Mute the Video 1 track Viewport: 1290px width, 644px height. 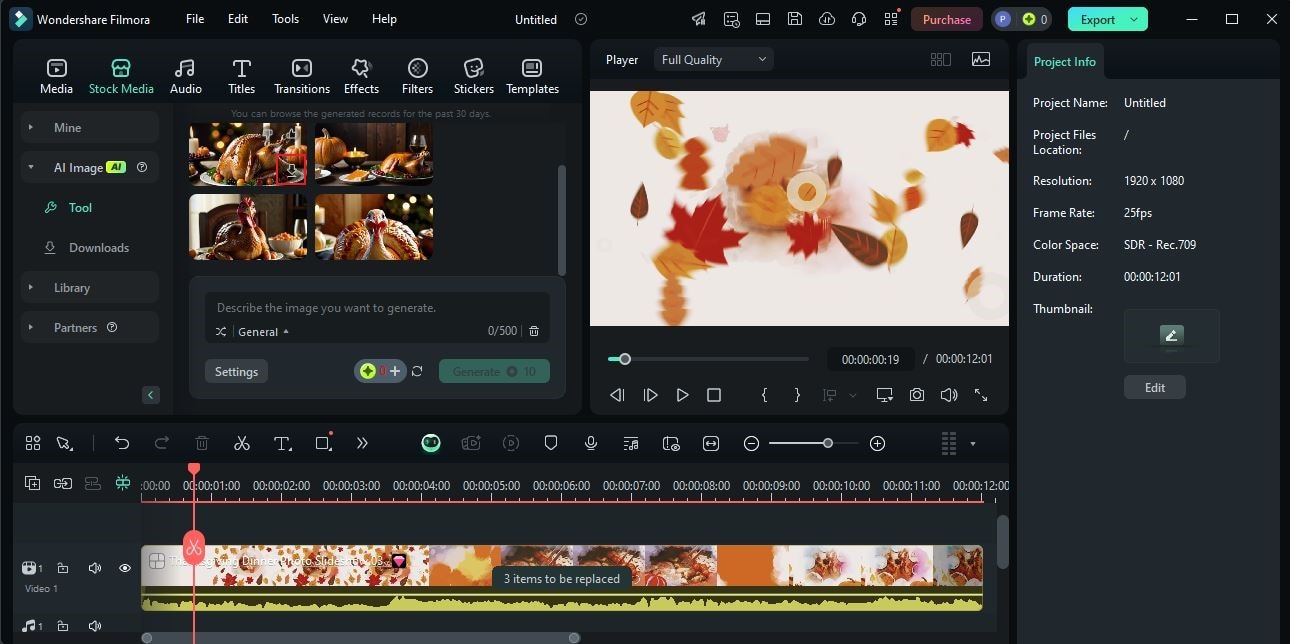click(x=95, y=568)
